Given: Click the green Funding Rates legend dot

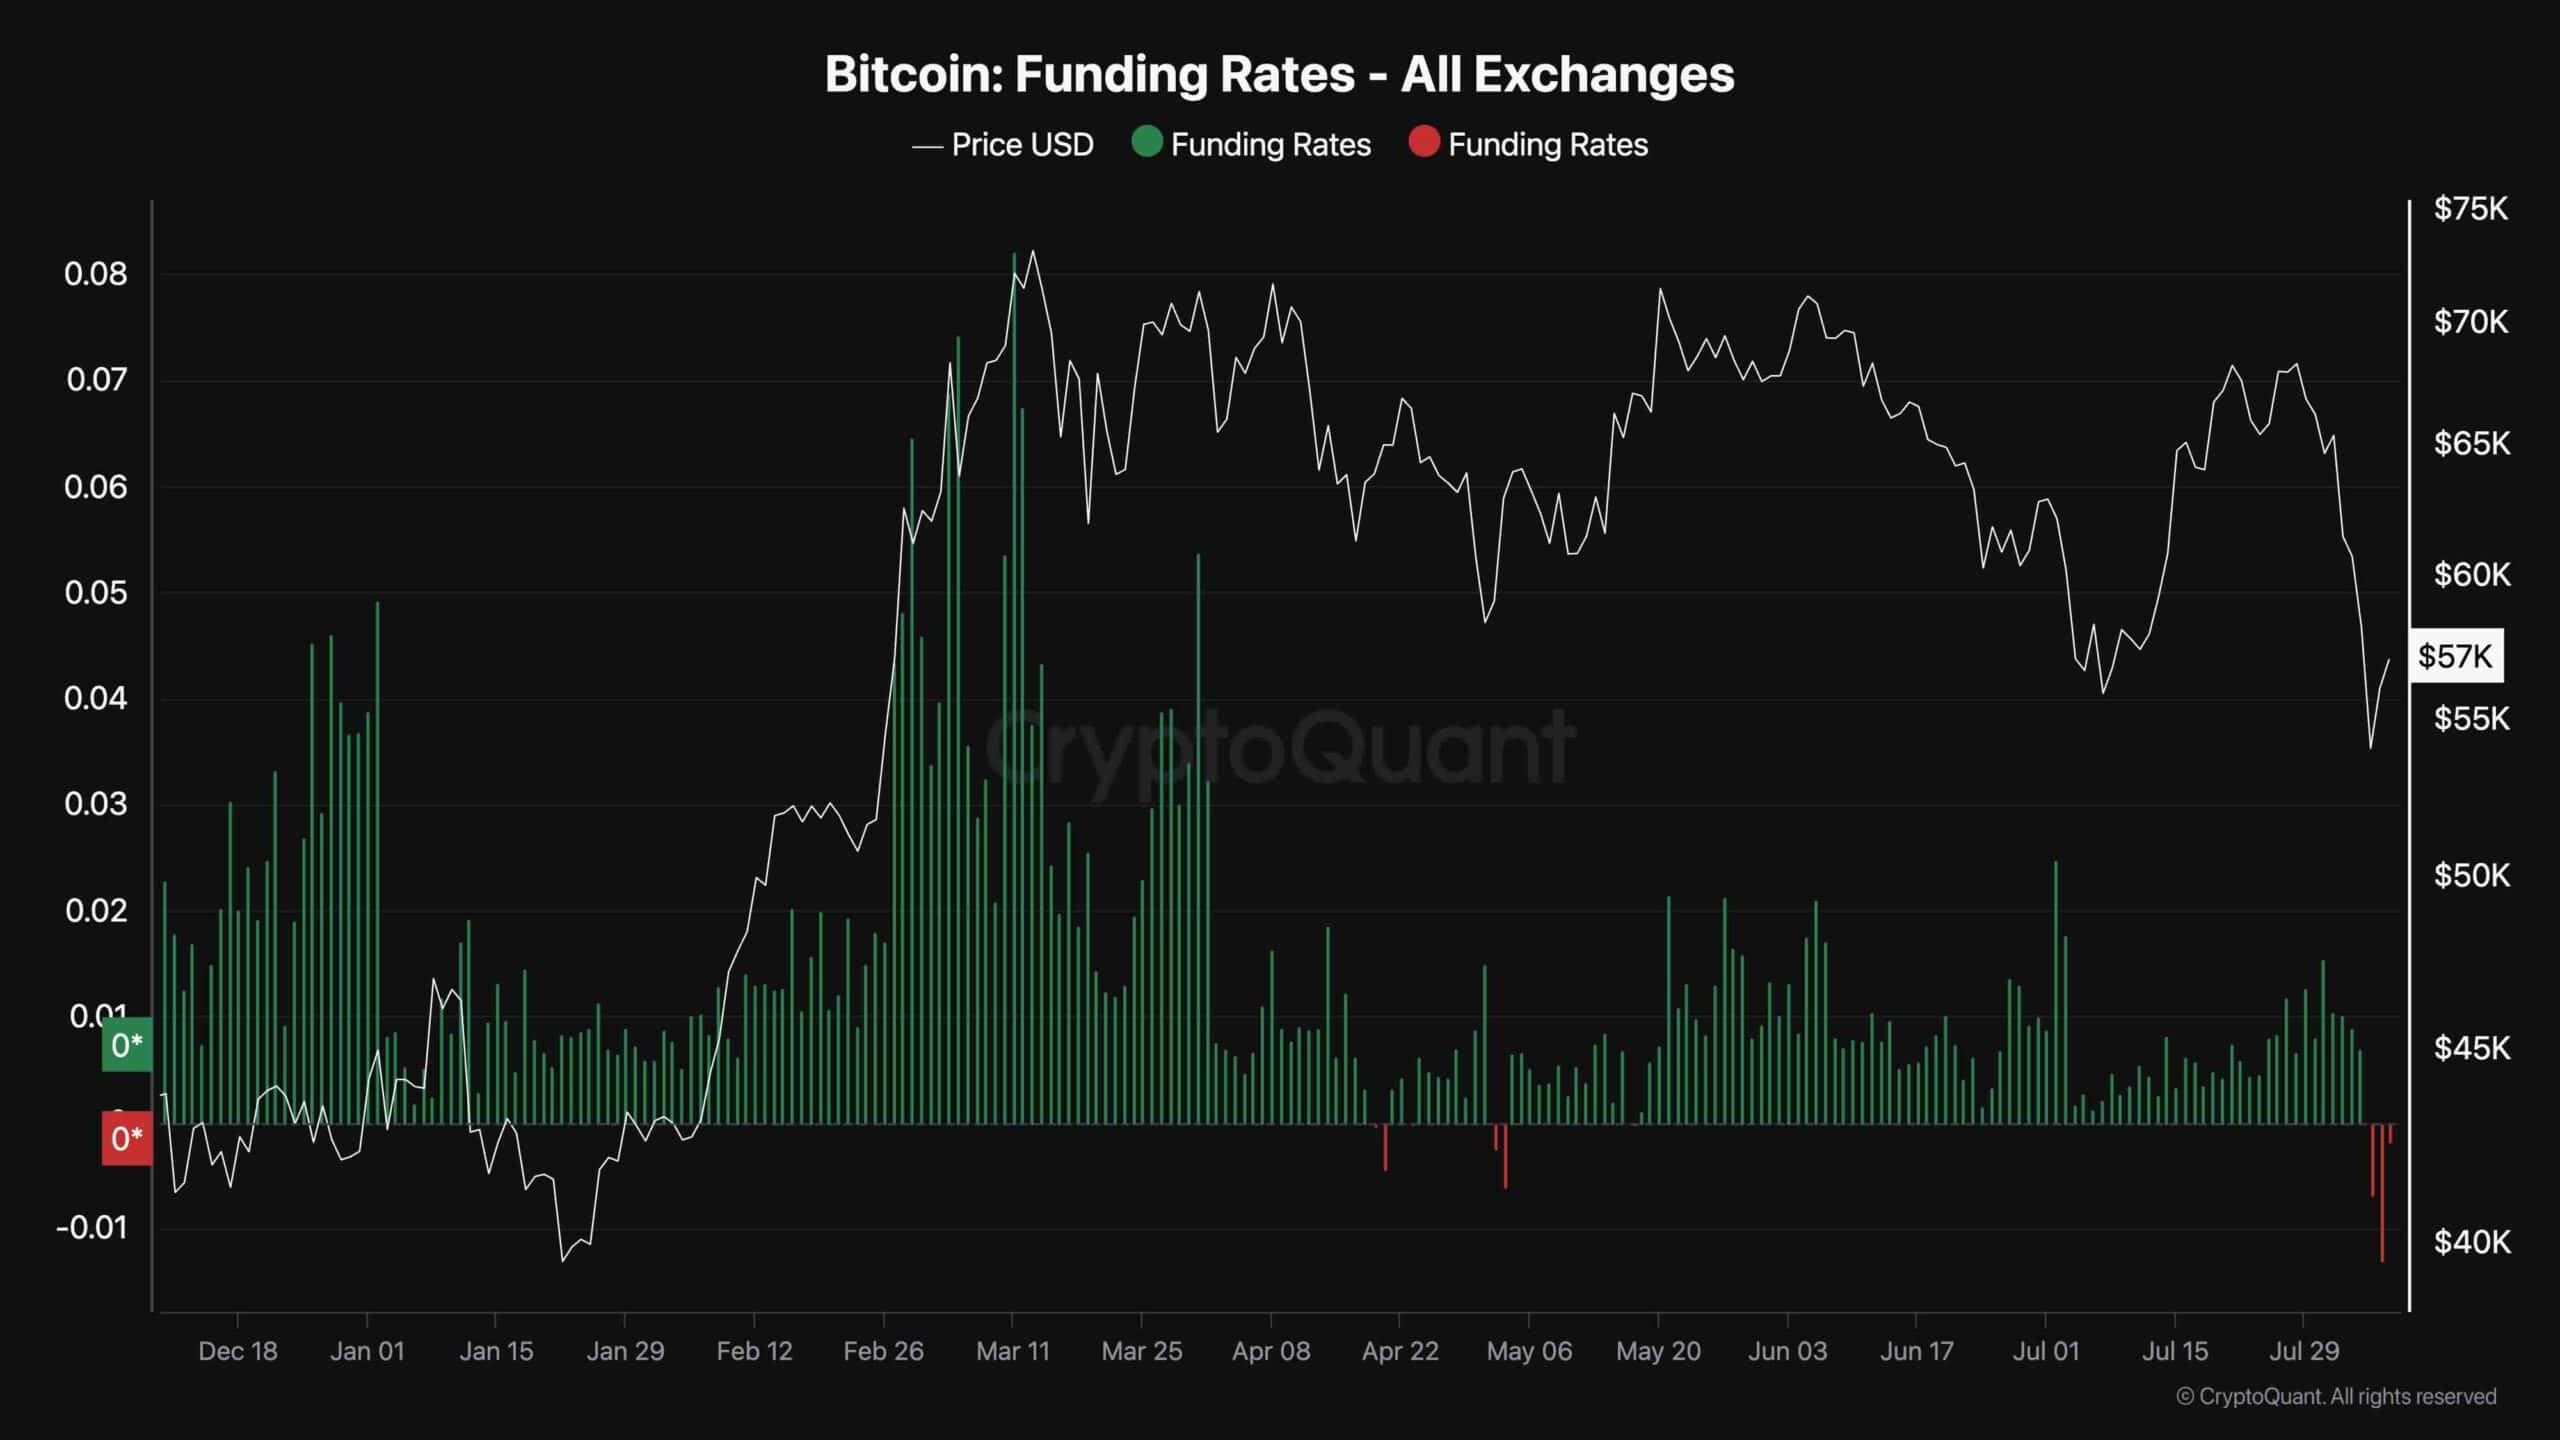Looking at the screenshot, I should [1146, 143].
